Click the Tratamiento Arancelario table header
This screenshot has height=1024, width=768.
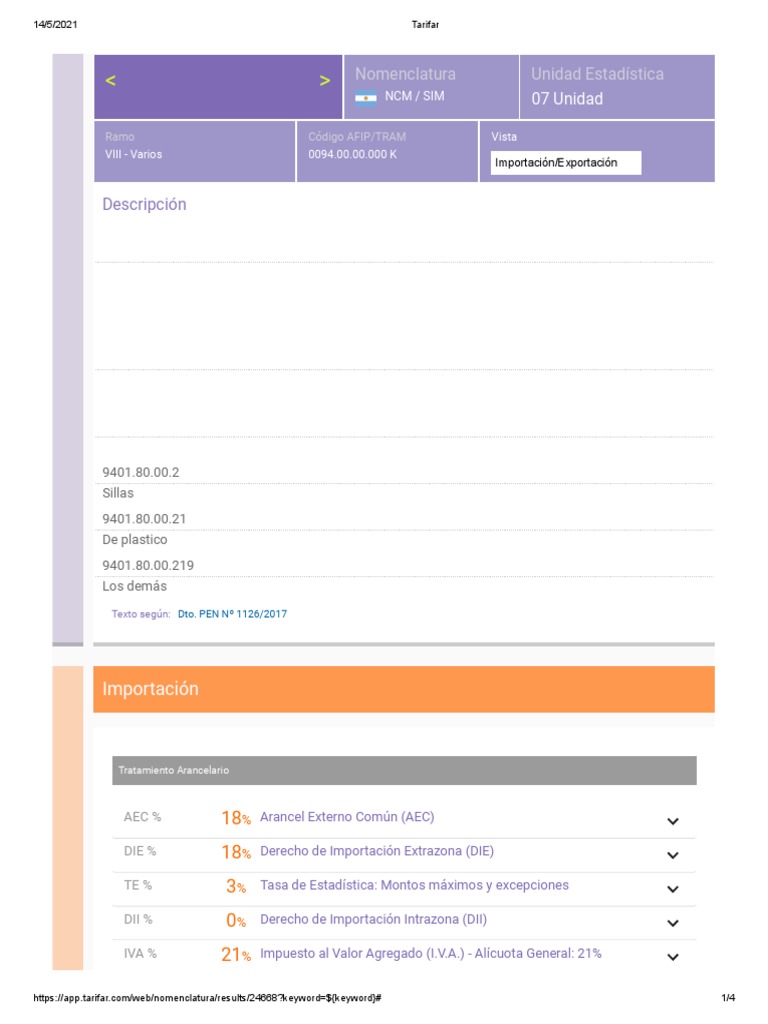404,770
